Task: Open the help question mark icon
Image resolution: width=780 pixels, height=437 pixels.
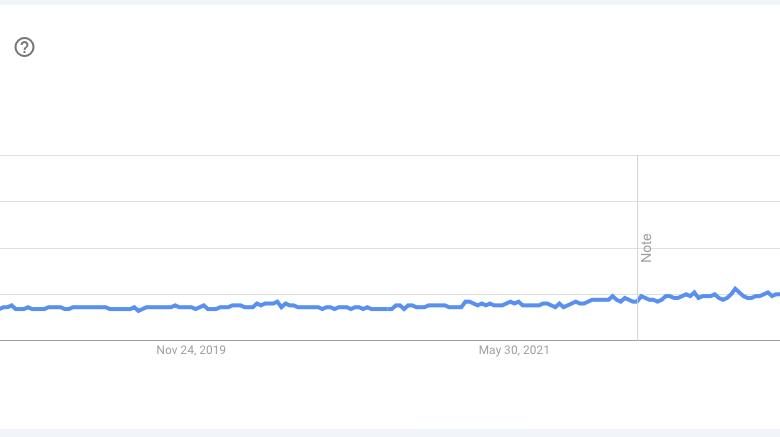Action: [24, 47]
